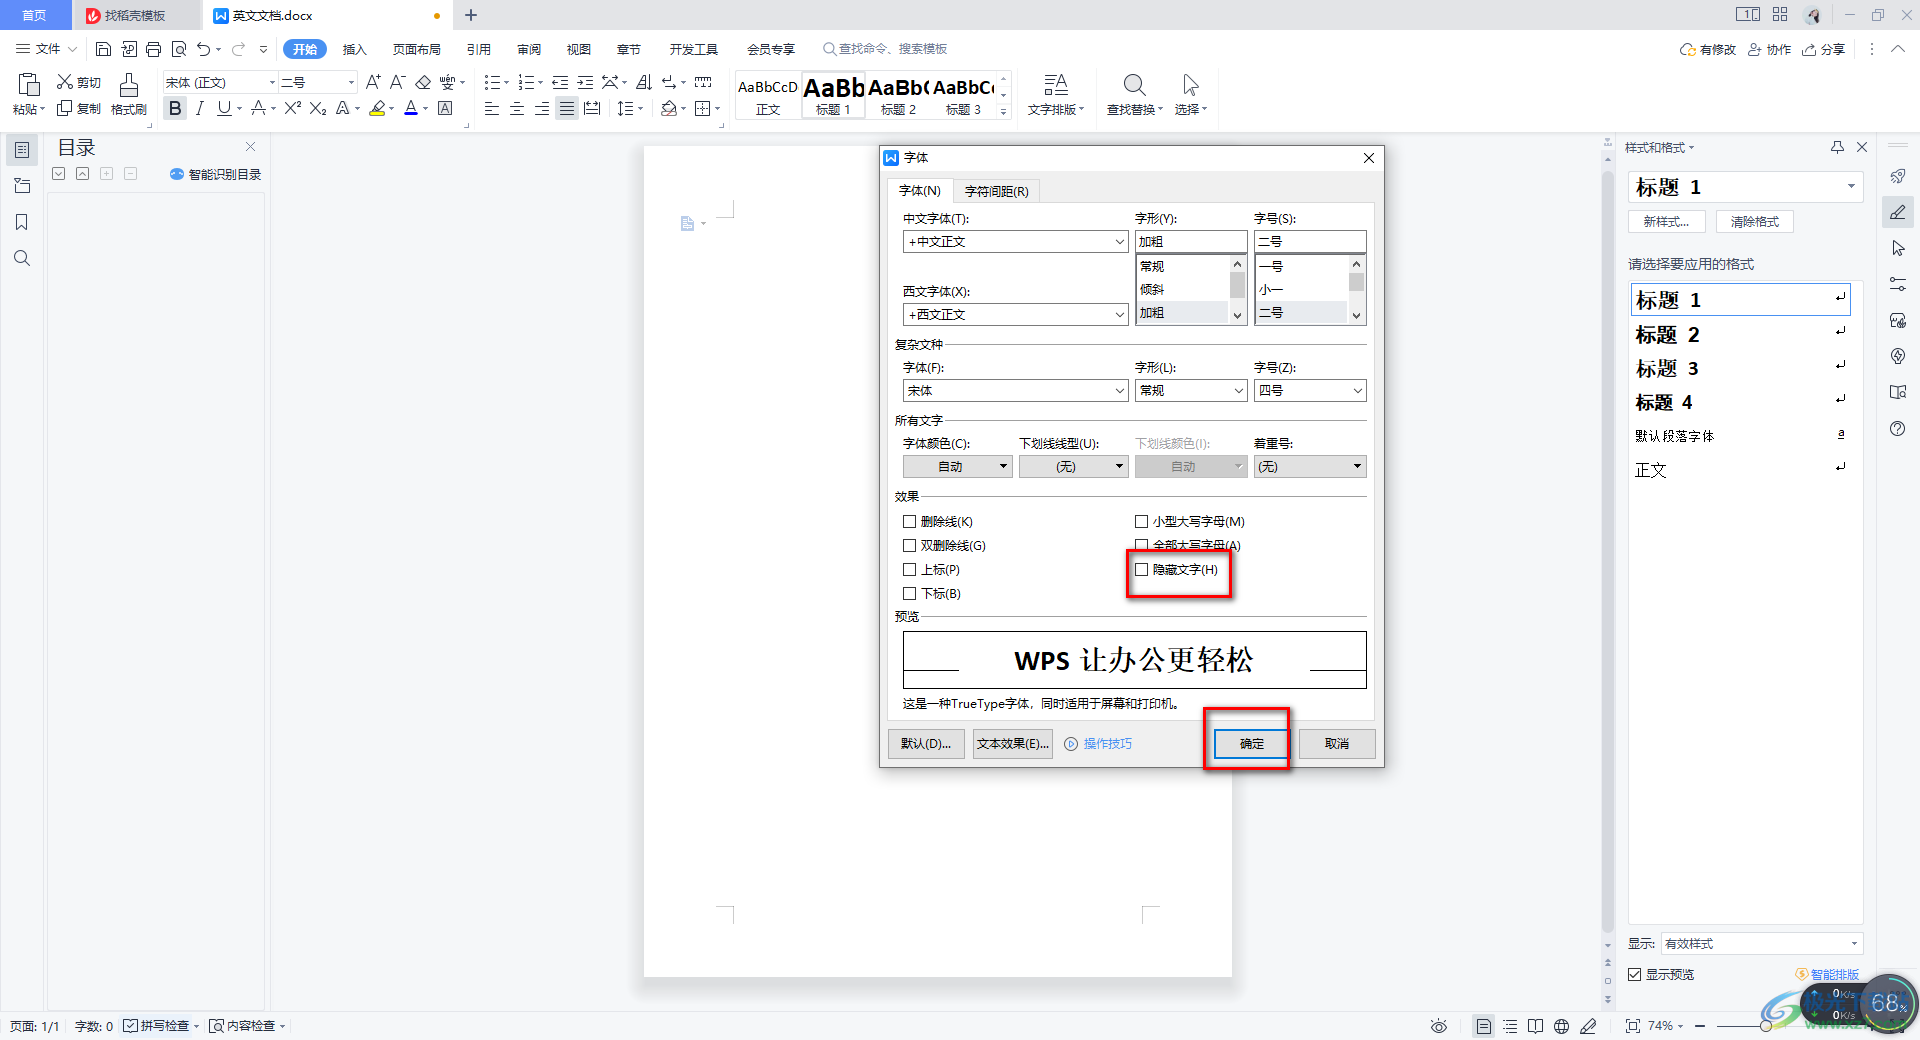1920x1040 pixels.
Task: Click the Justify align icon
Action: pos(567,108)
